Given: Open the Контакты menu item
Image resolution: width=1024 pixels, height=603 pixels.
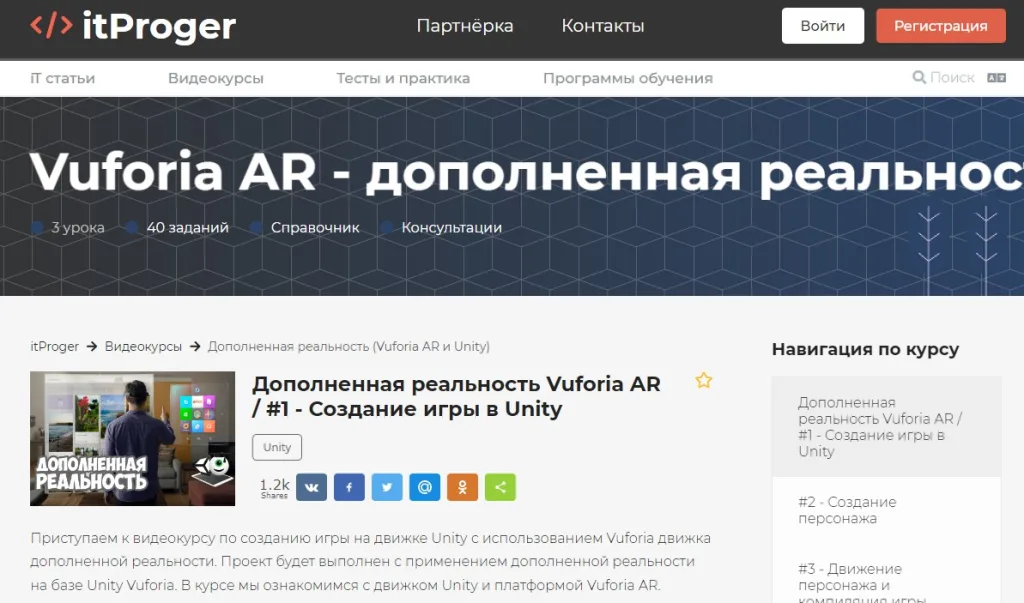Looking at the screenshot, I should click(x=603, y=26).
